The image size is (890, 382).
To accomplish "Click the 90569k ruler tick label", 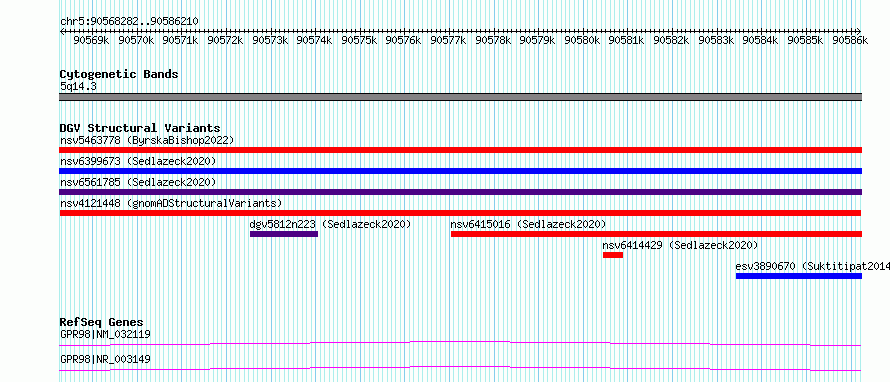I will point(92,40).
